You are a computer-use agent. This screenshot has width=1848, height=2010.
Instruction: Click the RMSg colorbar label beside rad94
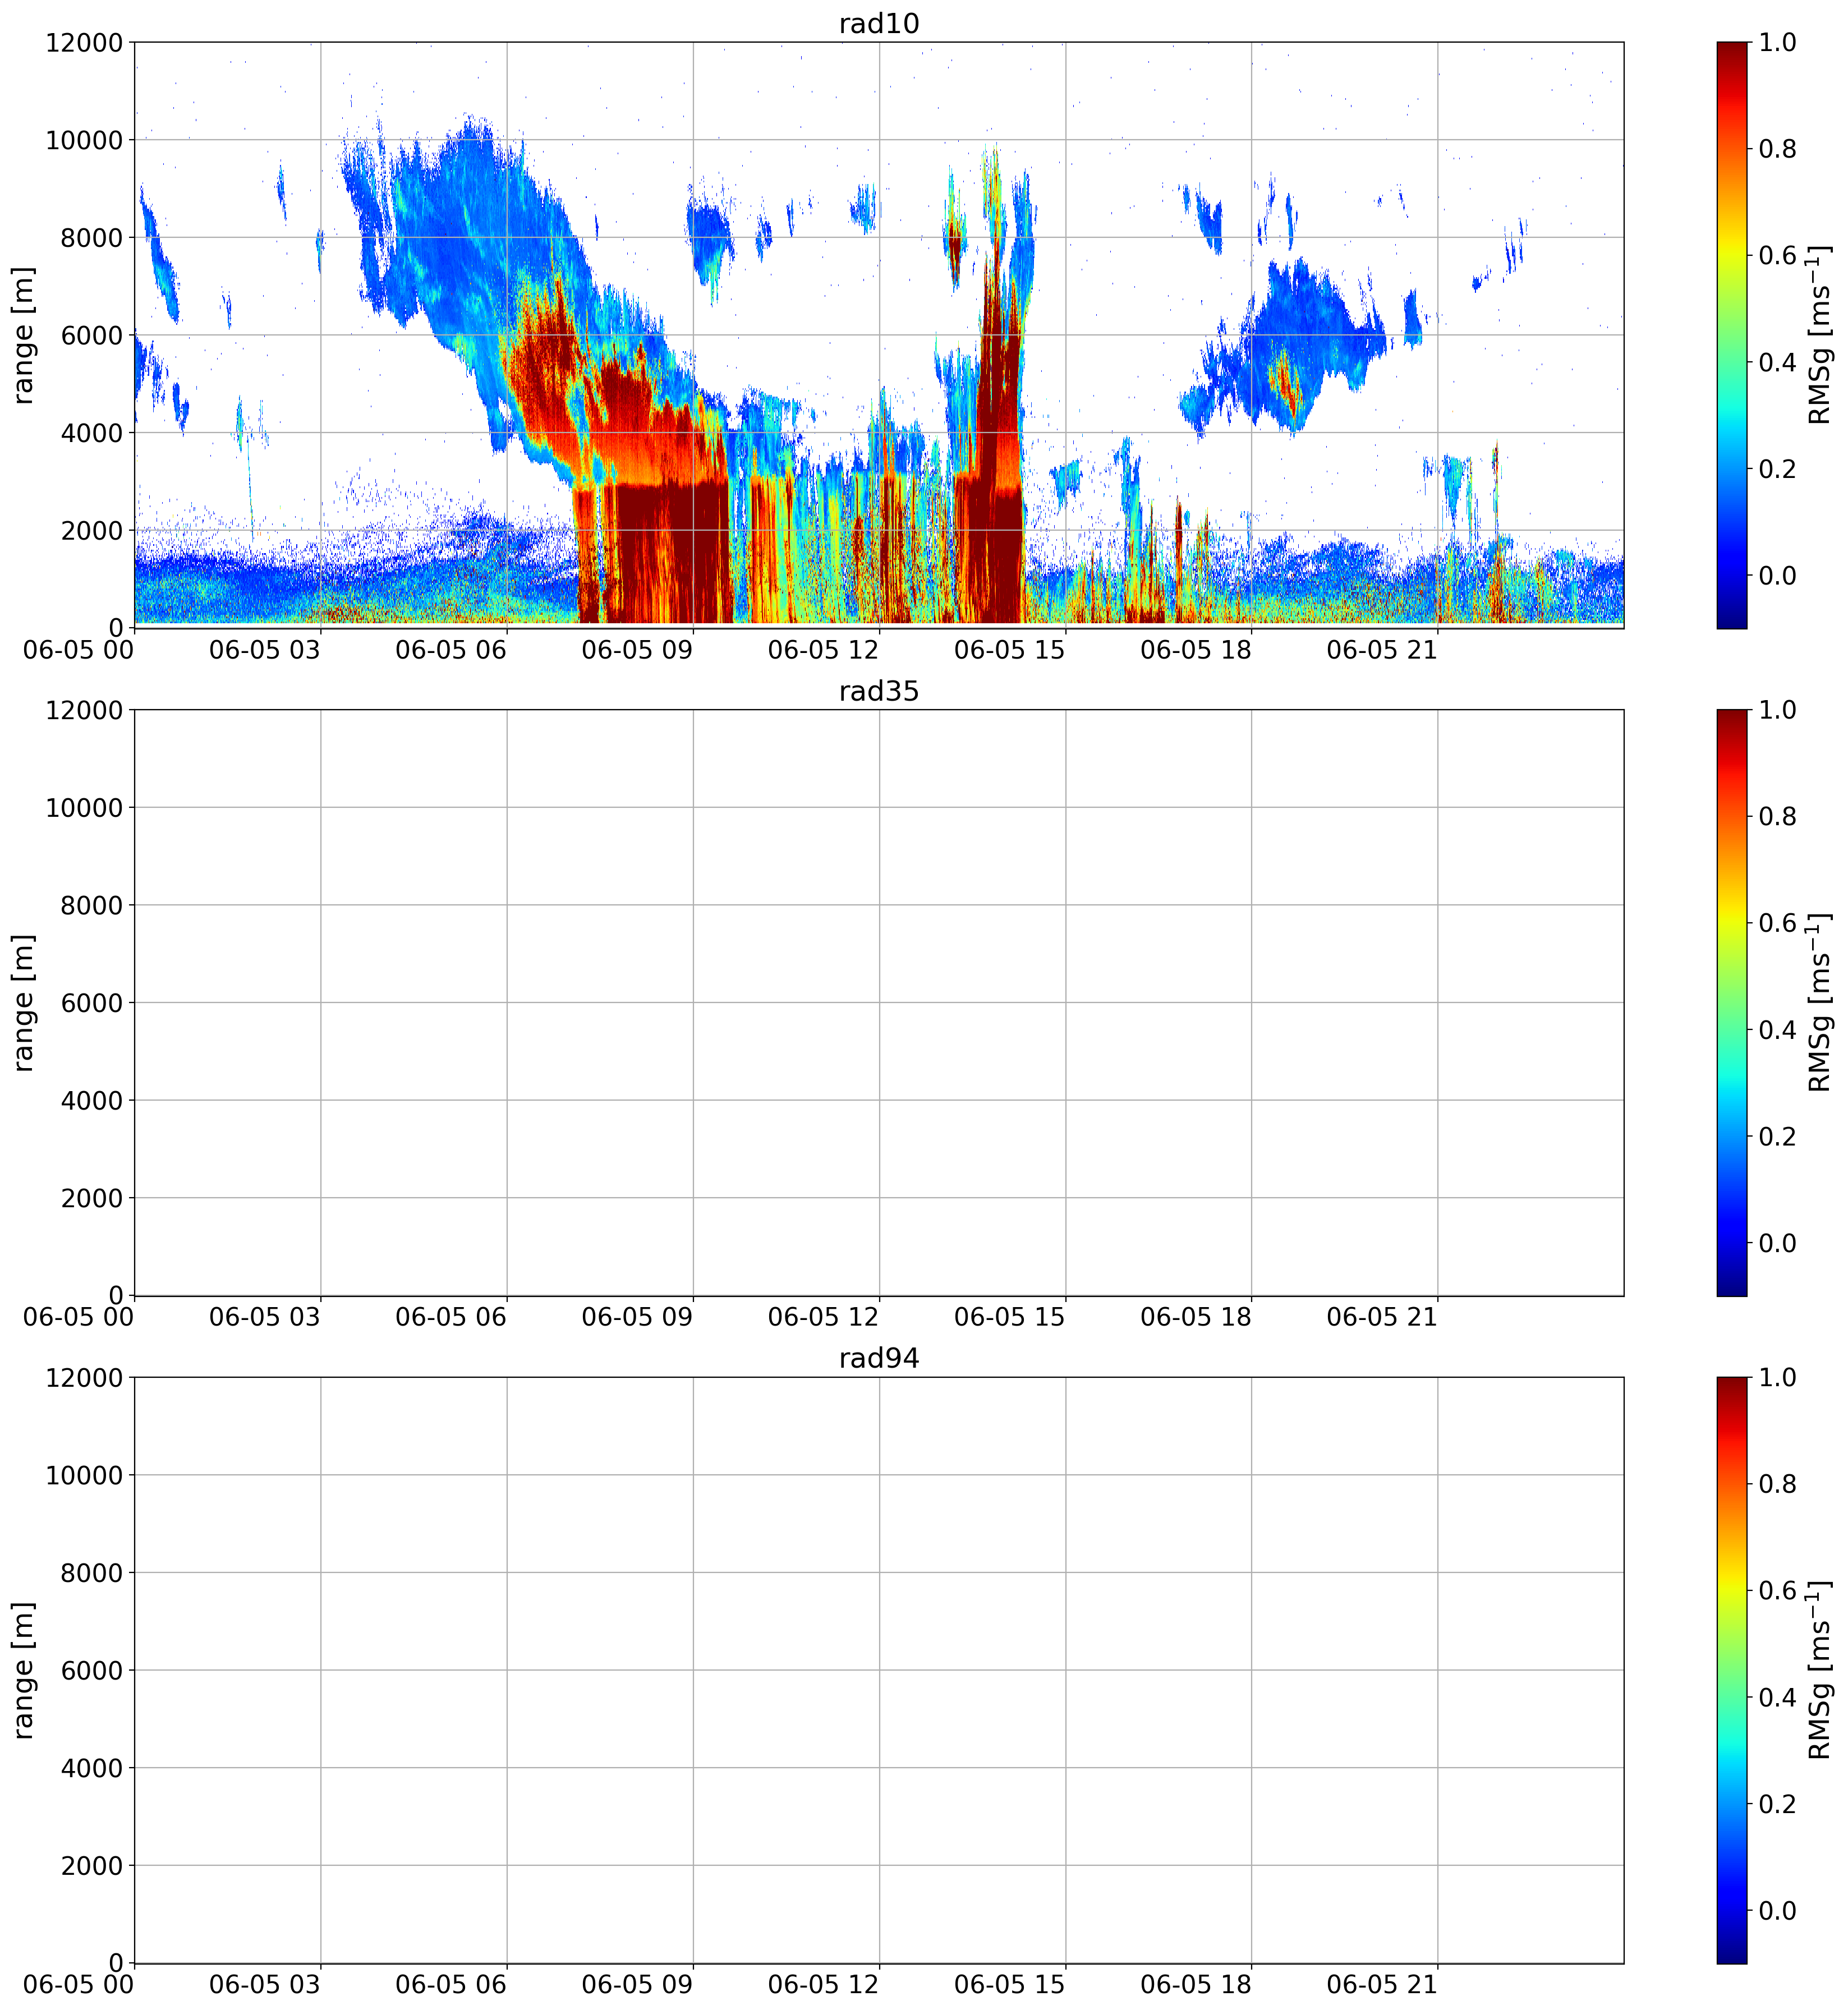(x=1820, y=1670)
